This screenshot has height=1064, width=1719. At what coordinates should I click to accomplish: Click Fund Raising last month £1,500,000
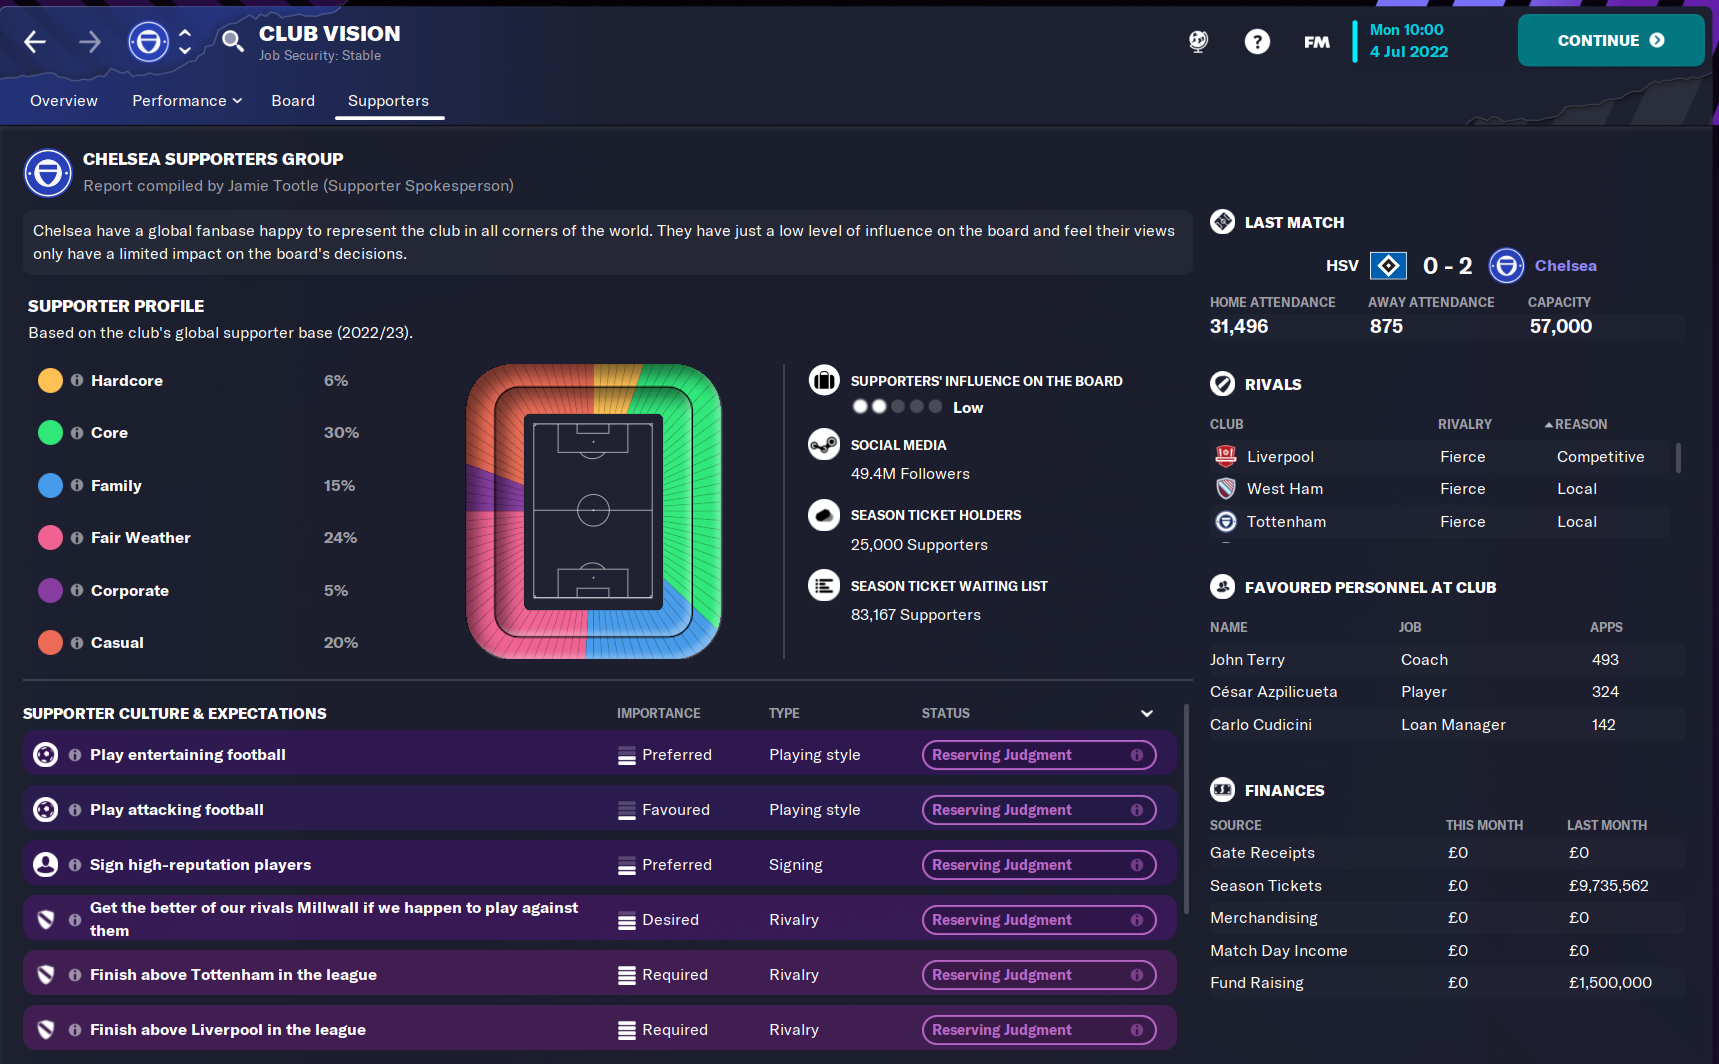click(x=1610, y=983)
